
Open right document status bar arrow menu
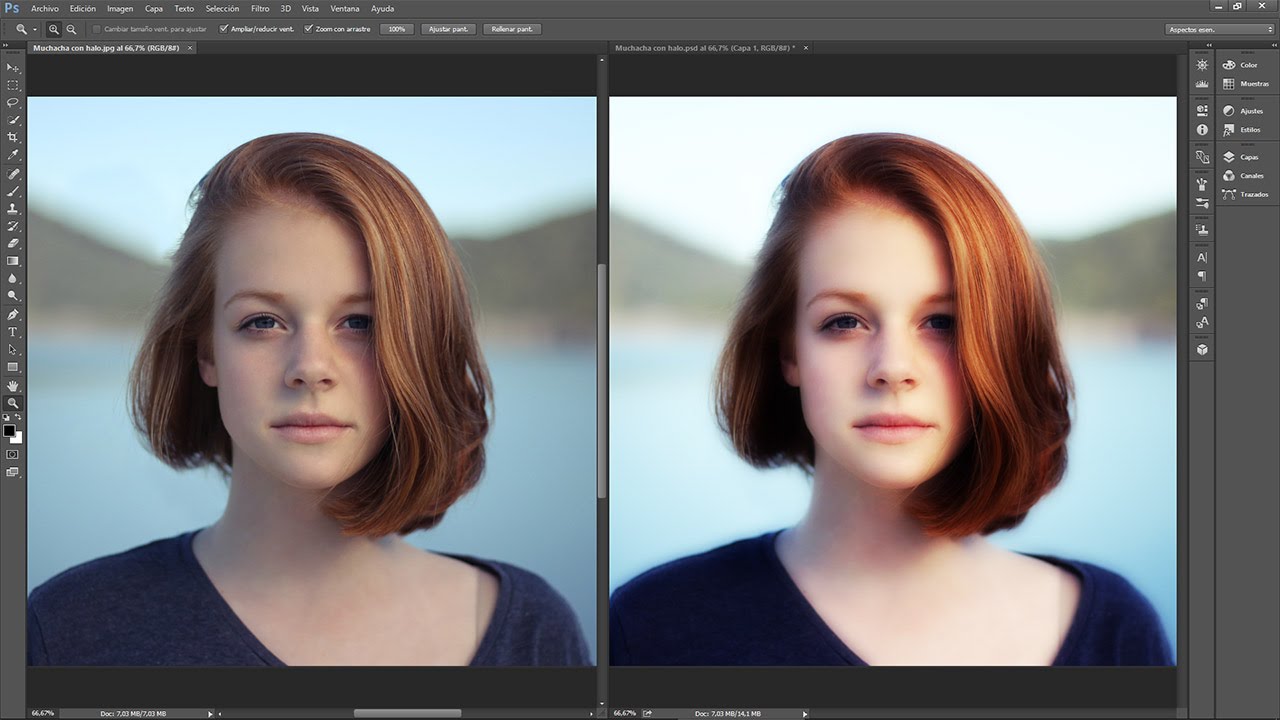pos(804,713)
